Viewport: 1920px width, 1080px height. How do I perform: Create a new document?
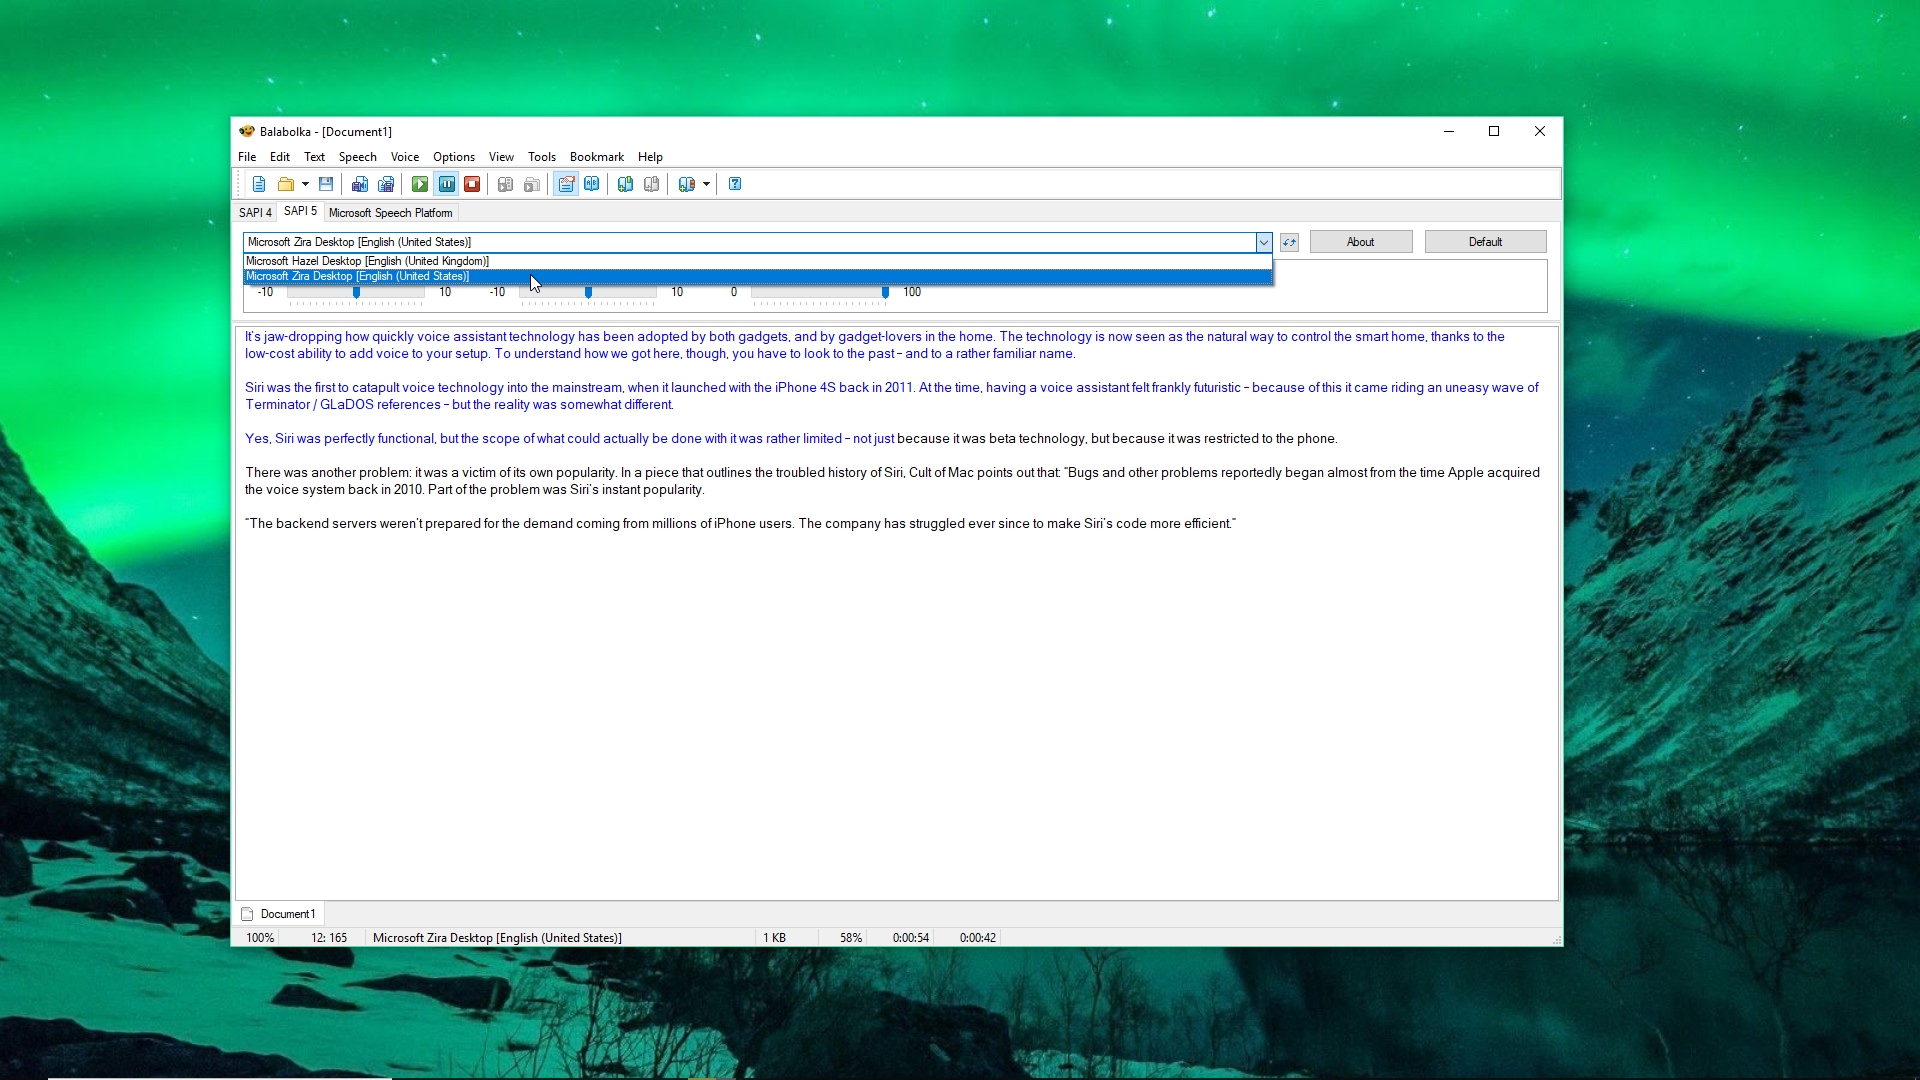[x=259, y=184]
